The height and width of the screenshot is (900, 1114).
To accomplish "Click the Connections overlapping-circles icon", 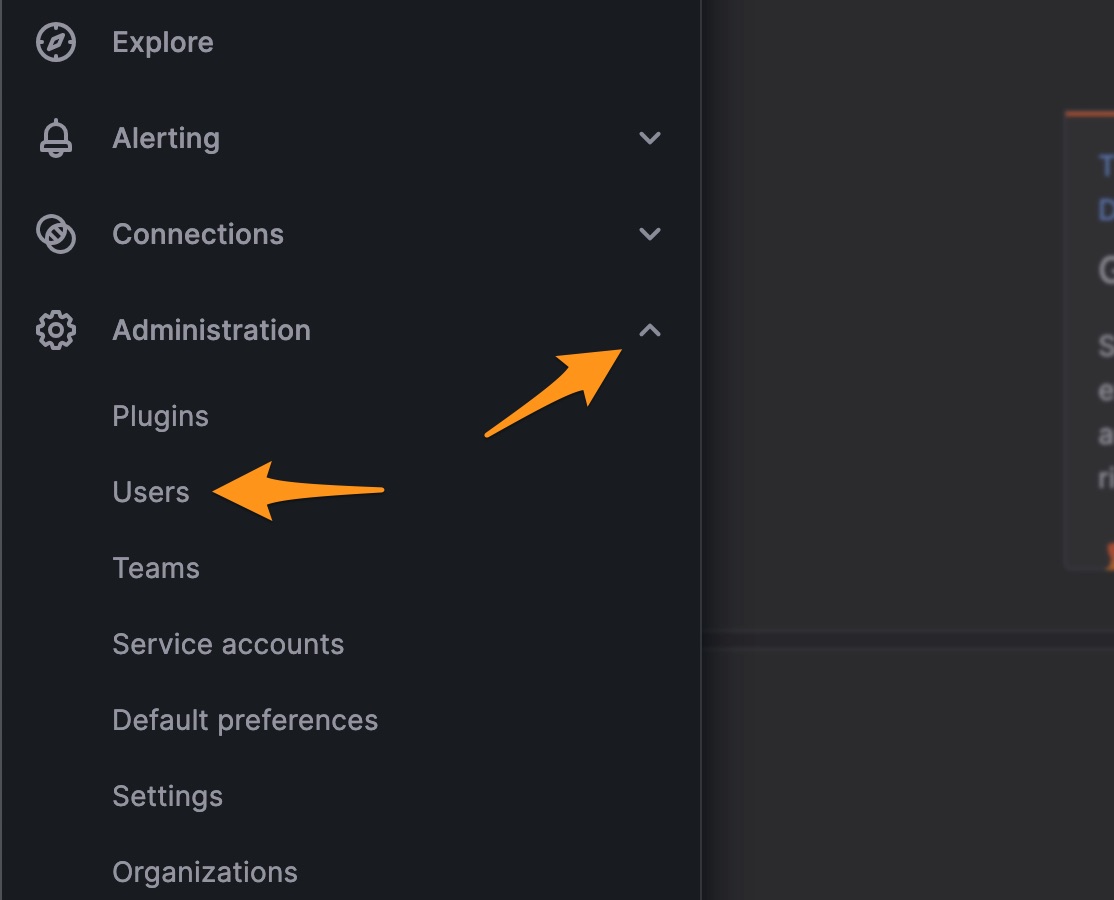I will click(56, 234).
